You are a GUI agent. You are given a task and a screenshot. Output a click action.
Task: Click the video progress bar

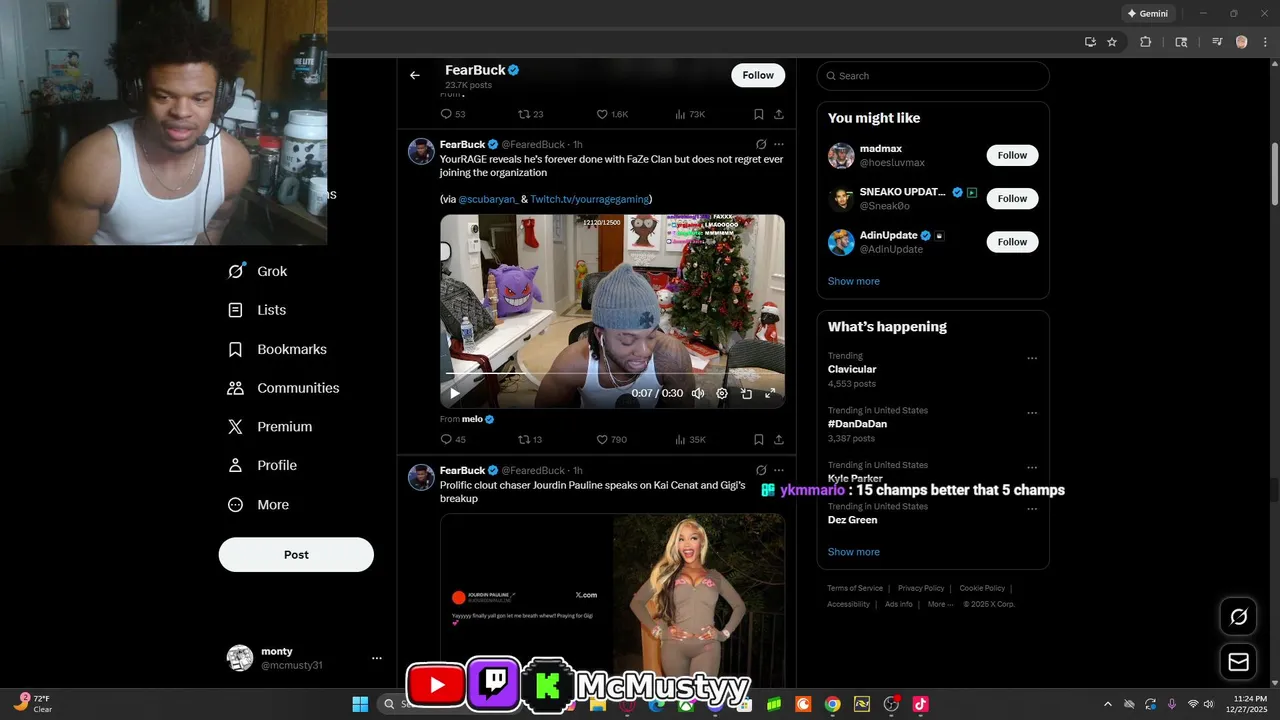click(612, 376)
